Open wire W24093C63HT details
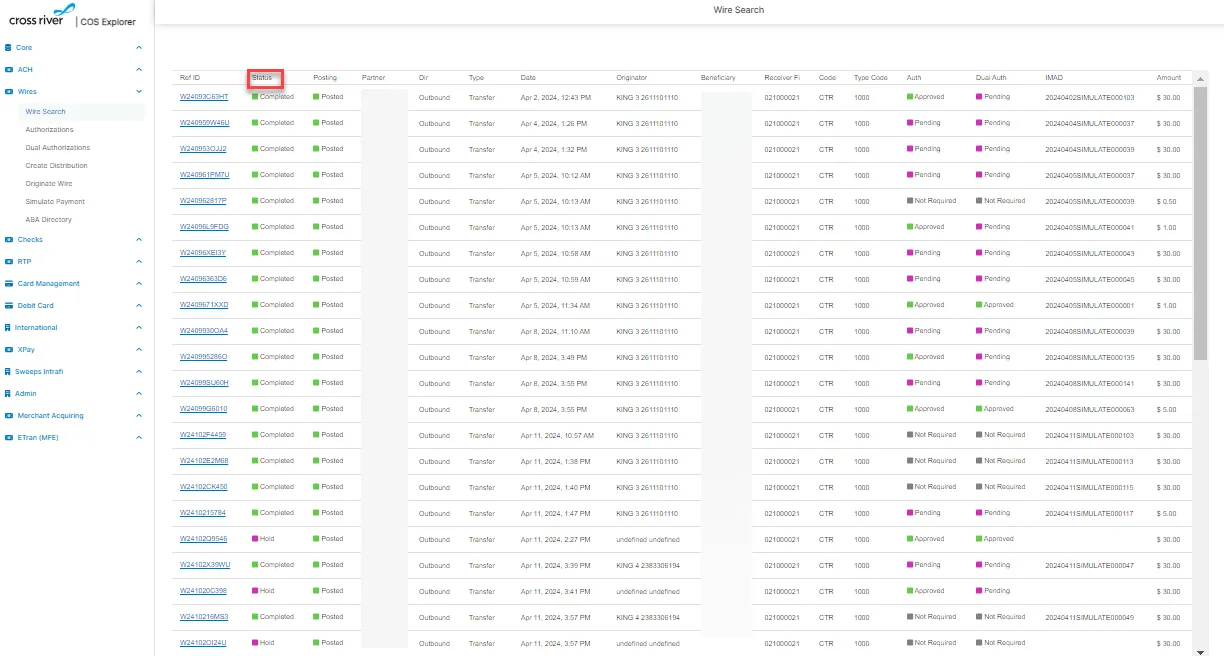 204,97
